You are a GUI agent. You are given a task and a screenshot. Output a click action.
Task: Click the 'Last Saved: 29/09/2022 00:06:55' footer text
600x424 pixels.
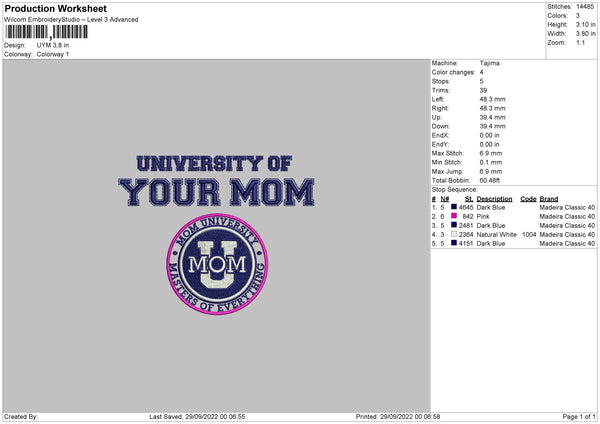197,416
